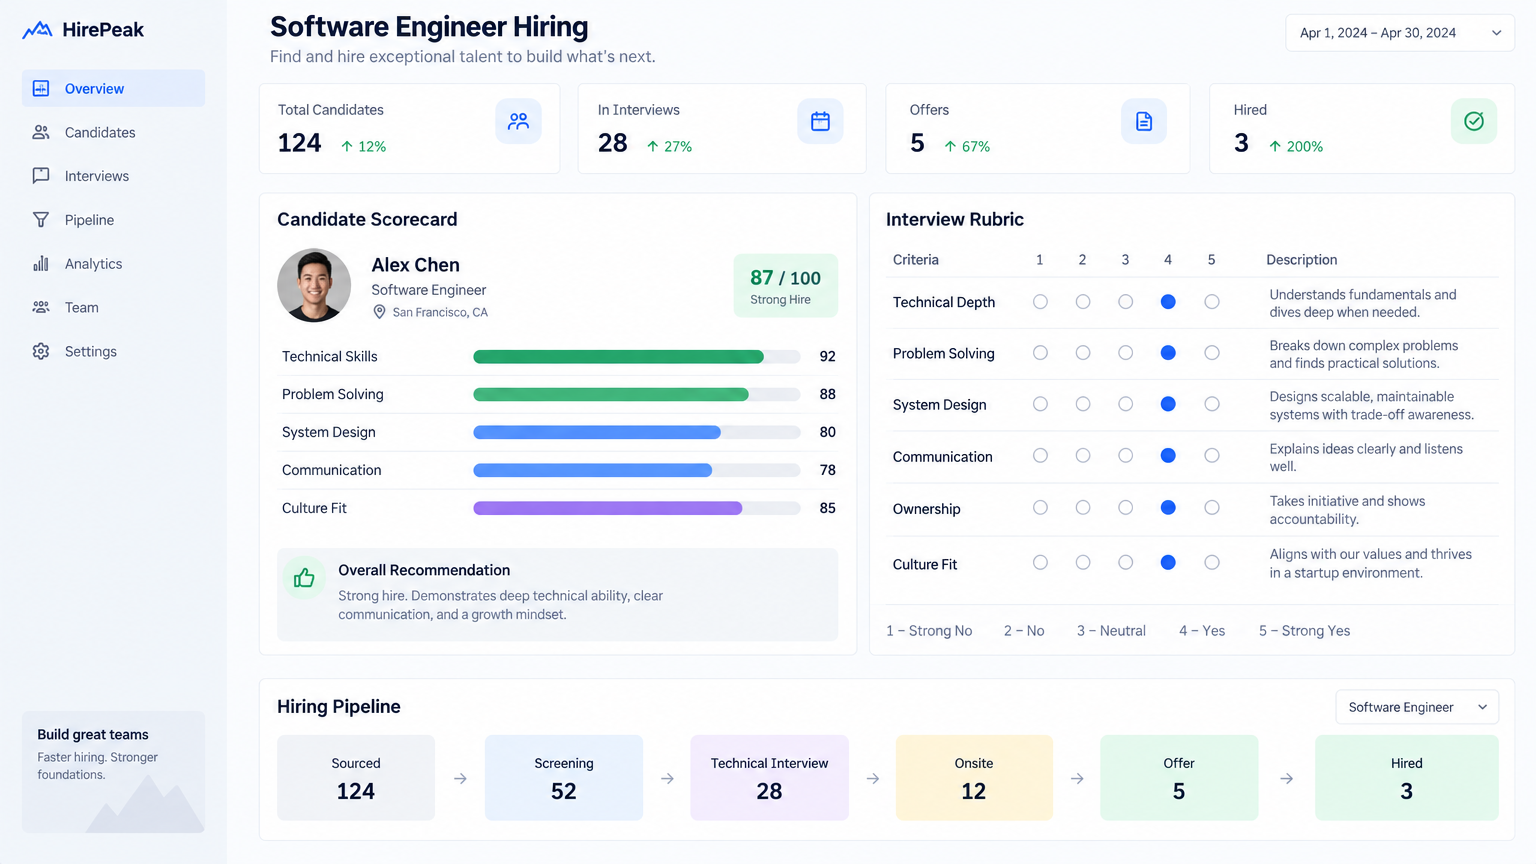Click the In Interviews calendar icon
This screenshot has width=1536, height=864.
820,121
